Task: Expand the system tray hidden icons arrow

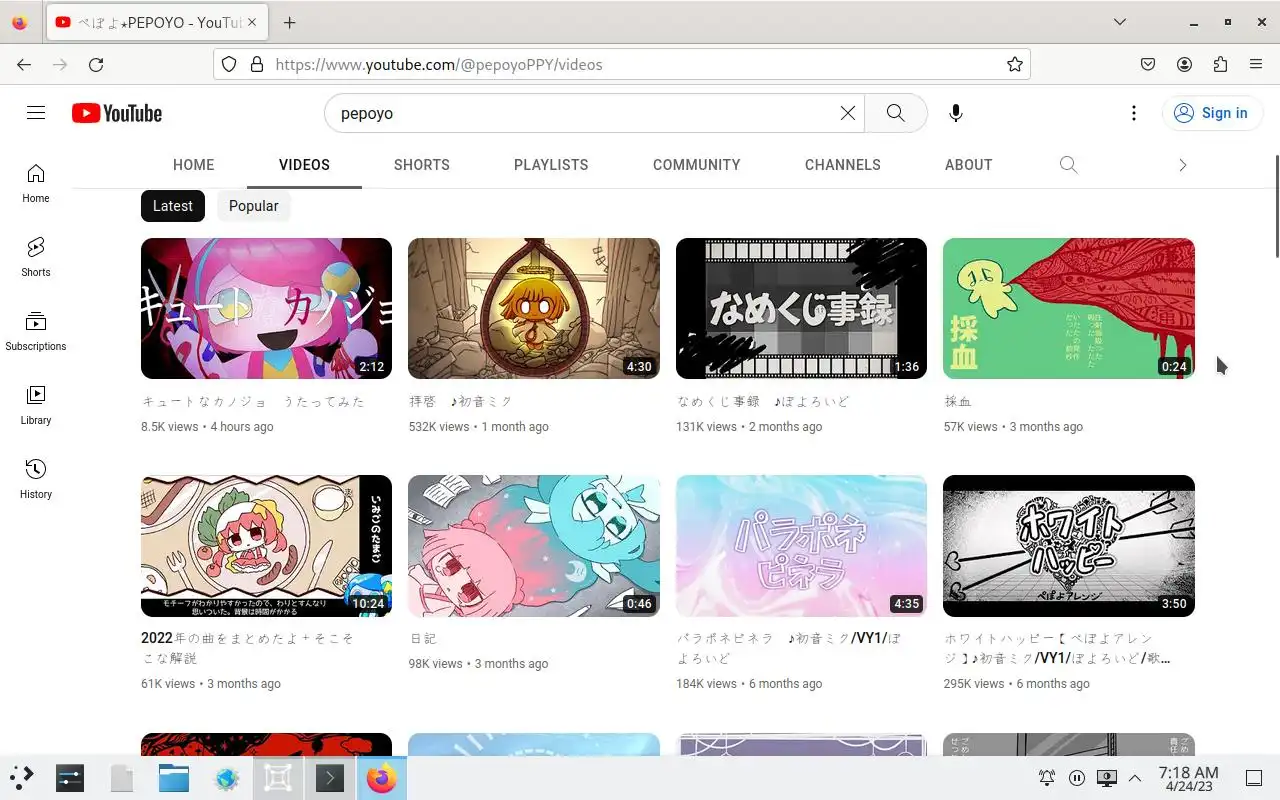Action: click(x=1135, y=777)
